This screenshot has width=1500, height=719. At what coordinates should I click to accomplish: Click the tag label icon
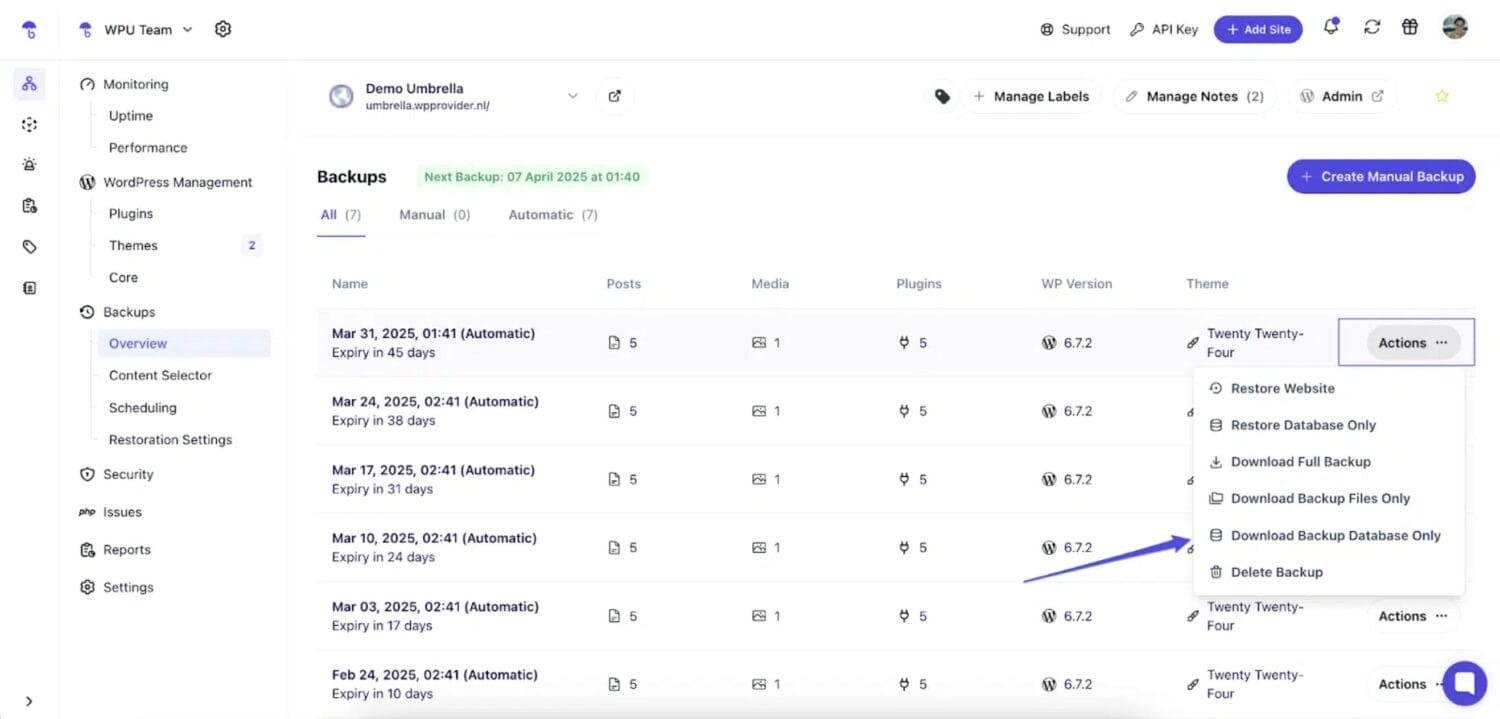pos(942,96)
